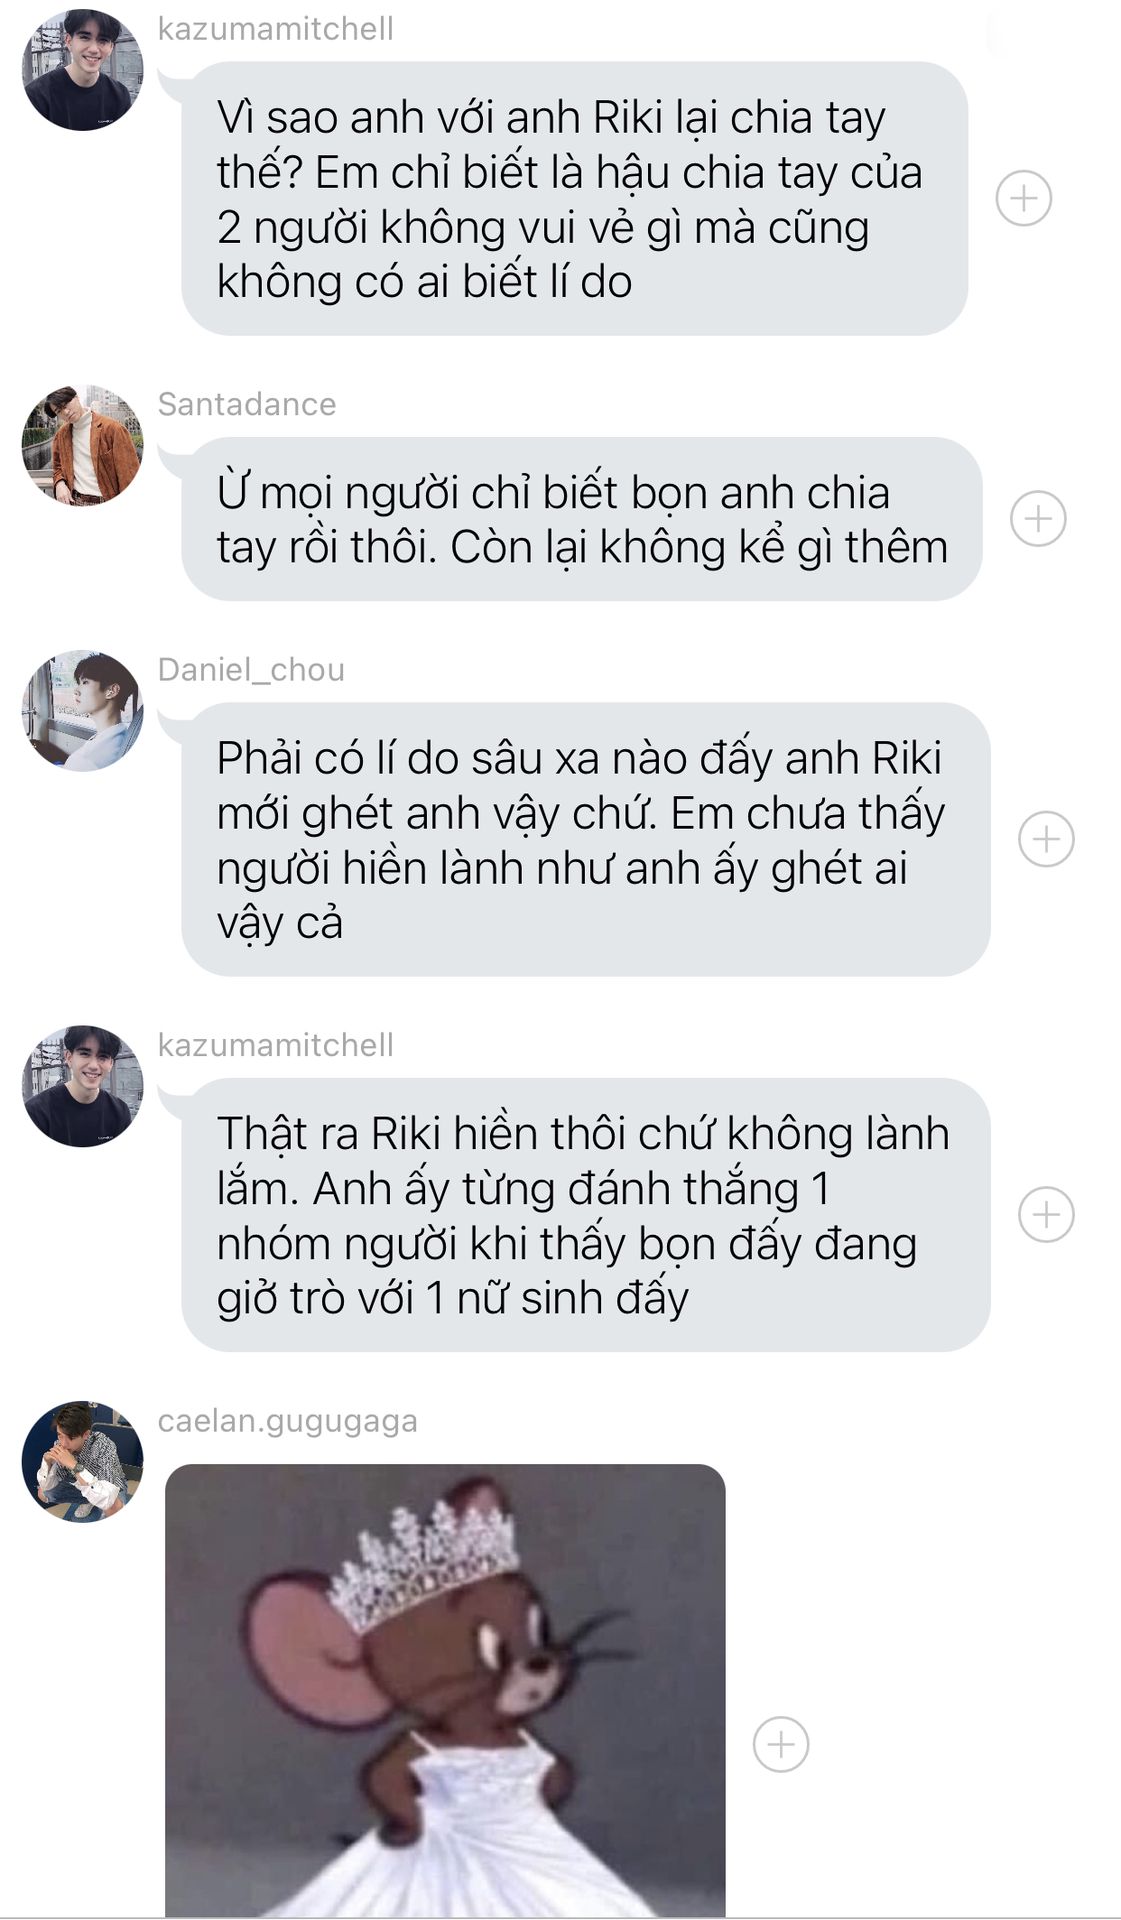
Task: Select message starting 'Vì sao anh với anh Riki'
Action: click(x=574, y=198)
